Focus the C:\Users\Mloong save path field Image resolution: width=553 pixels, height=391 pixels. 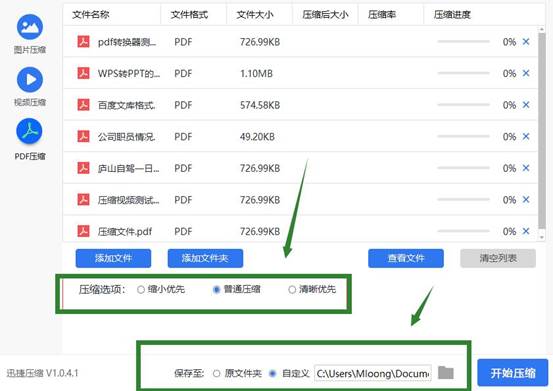click(x=373, y=373)
